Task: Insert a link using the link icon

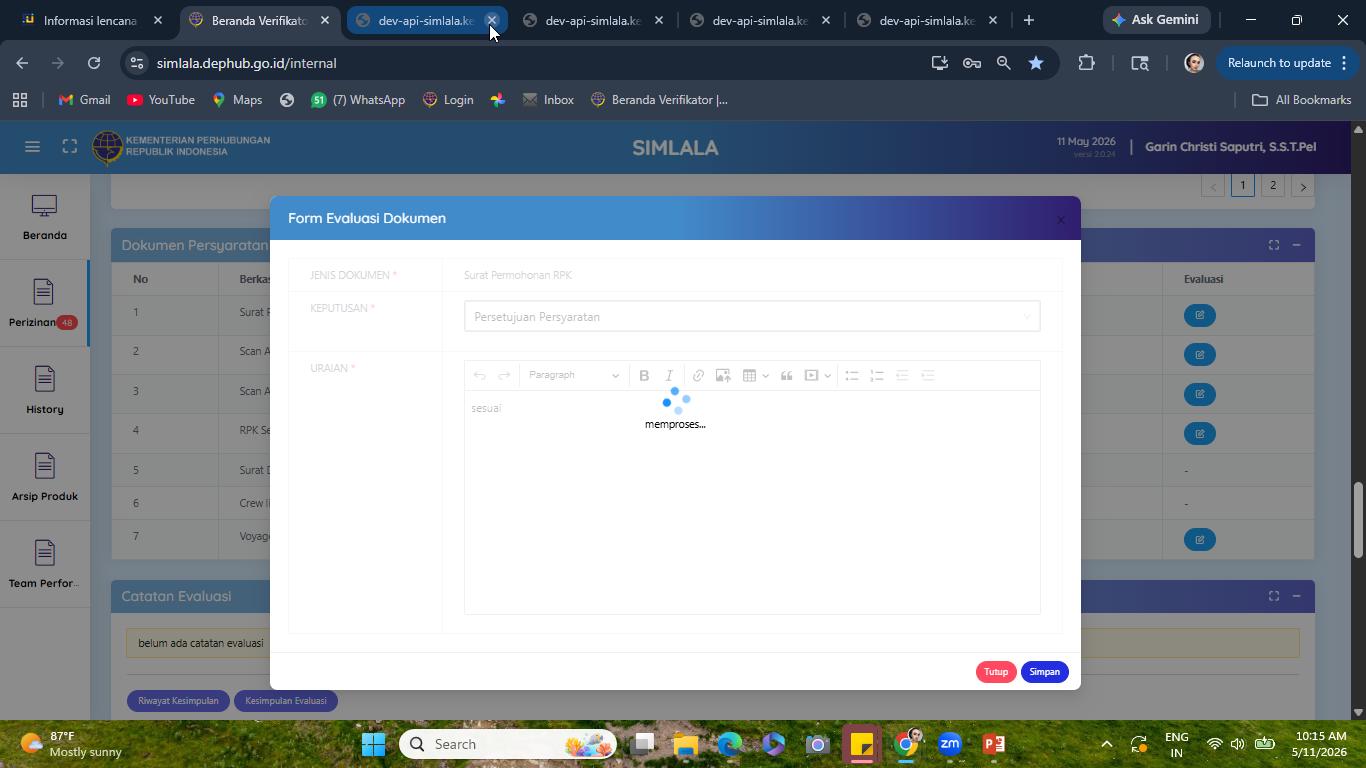Action: click(698, 375)
